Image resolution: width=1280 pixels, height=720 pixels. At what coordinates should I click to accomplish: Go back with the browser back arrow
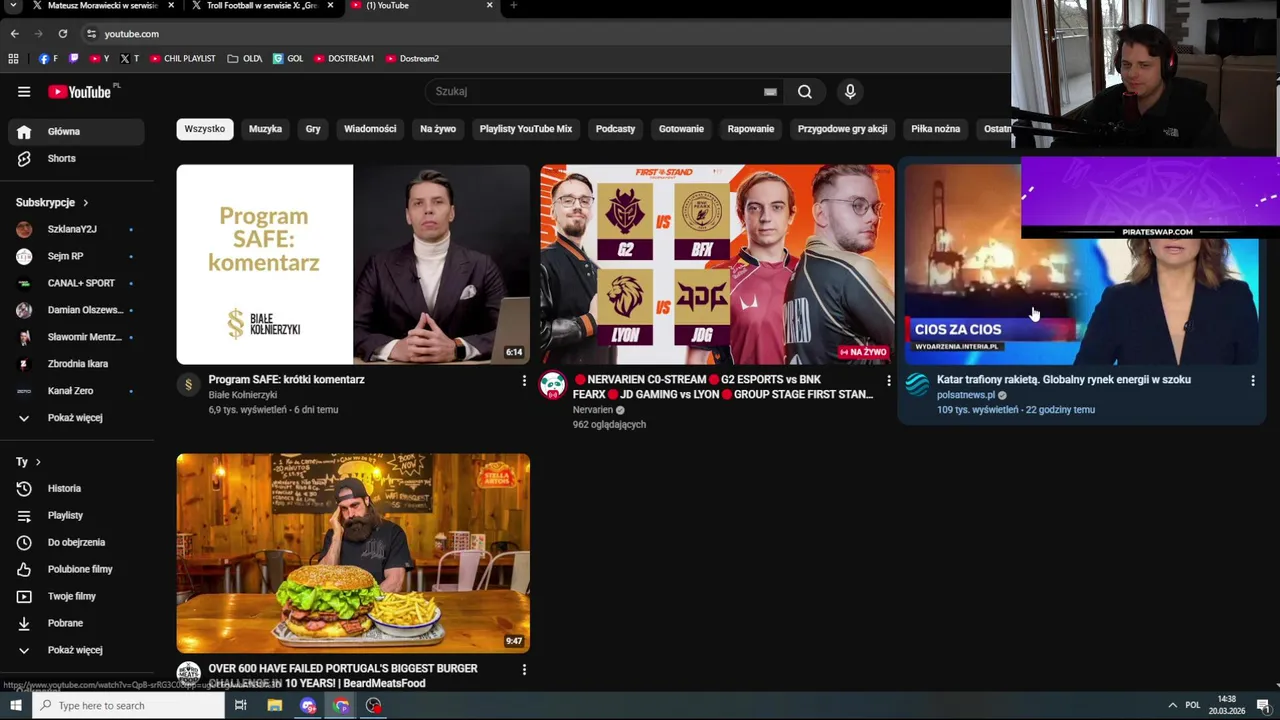15,34
